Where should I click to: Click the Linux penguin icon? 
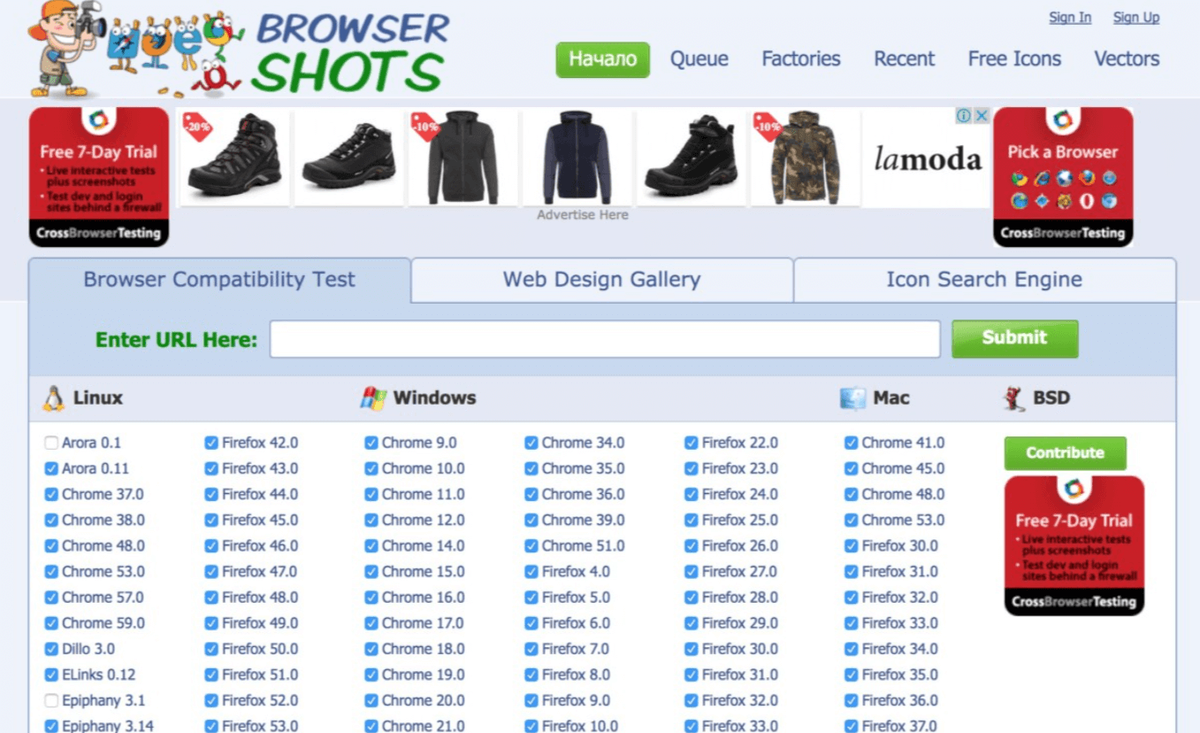[53, 398]
